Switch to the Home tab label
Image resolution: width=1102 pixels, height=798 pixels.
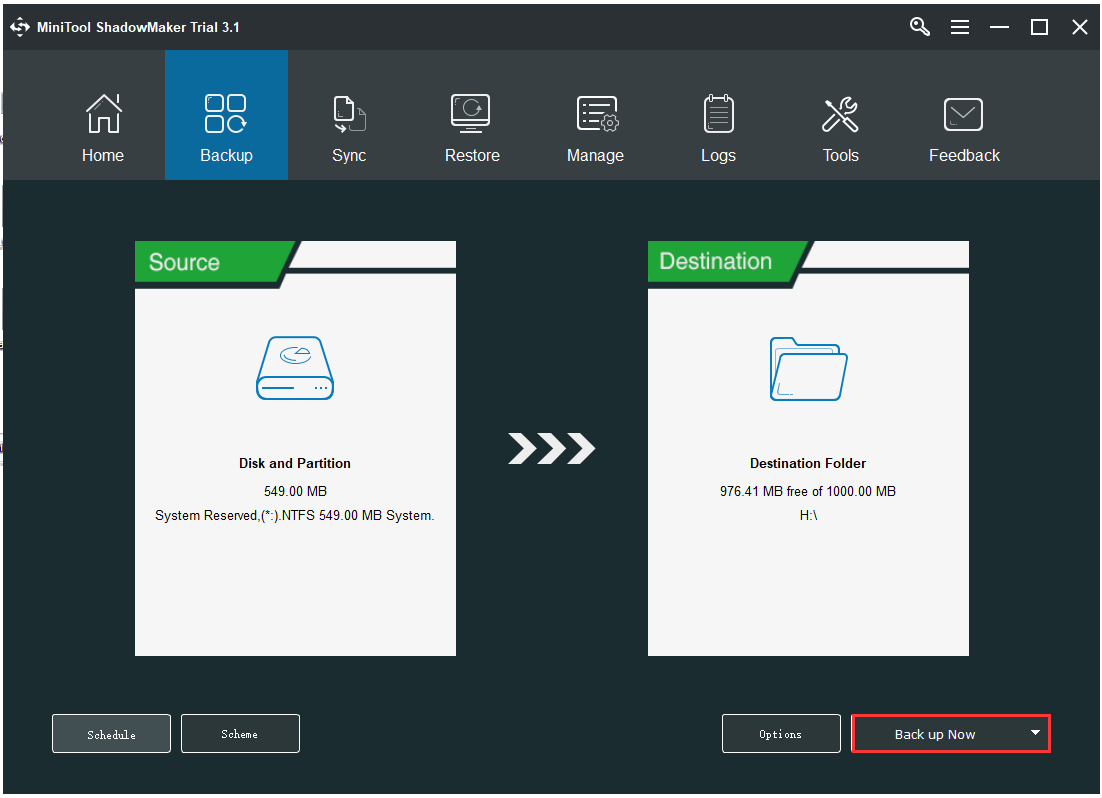tap(103, 155)
